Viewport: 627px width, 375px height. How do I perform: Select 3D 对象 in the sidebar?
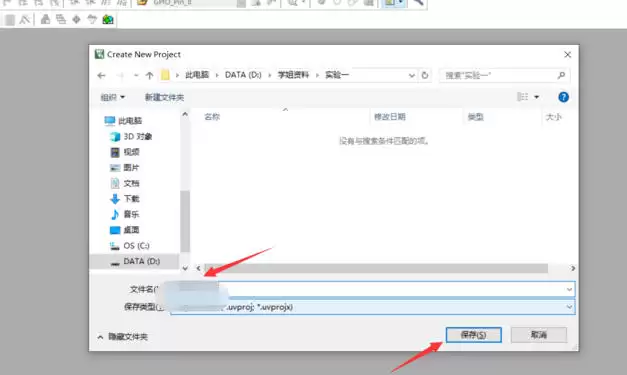138,136
